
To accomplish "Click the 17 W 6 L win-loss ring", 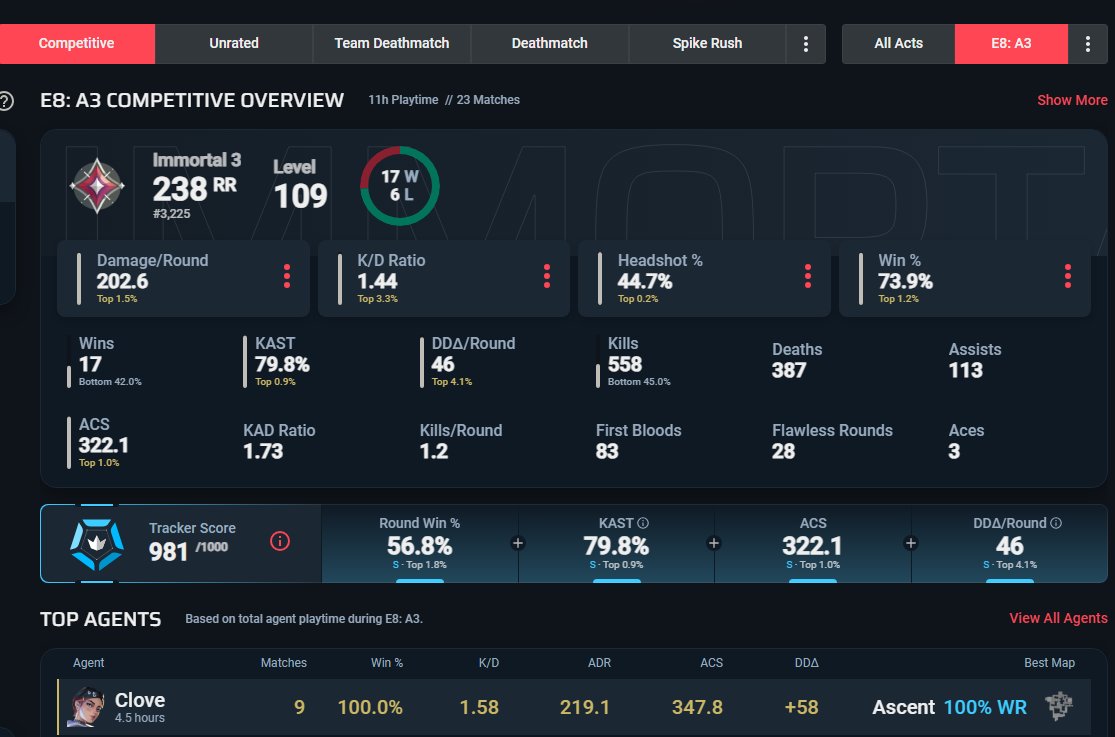I will click(400, 186).
